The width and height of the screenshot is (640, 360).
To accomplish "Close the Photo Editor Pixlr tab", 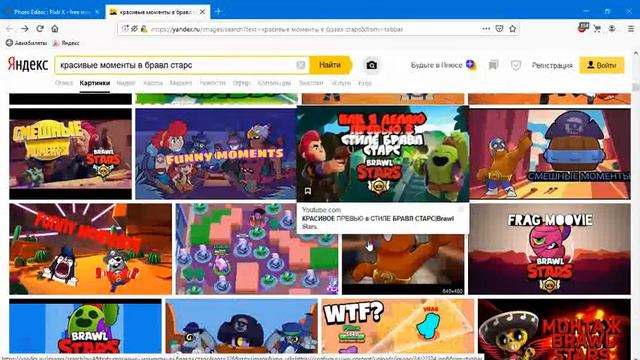I will click(x=97, y=12).
